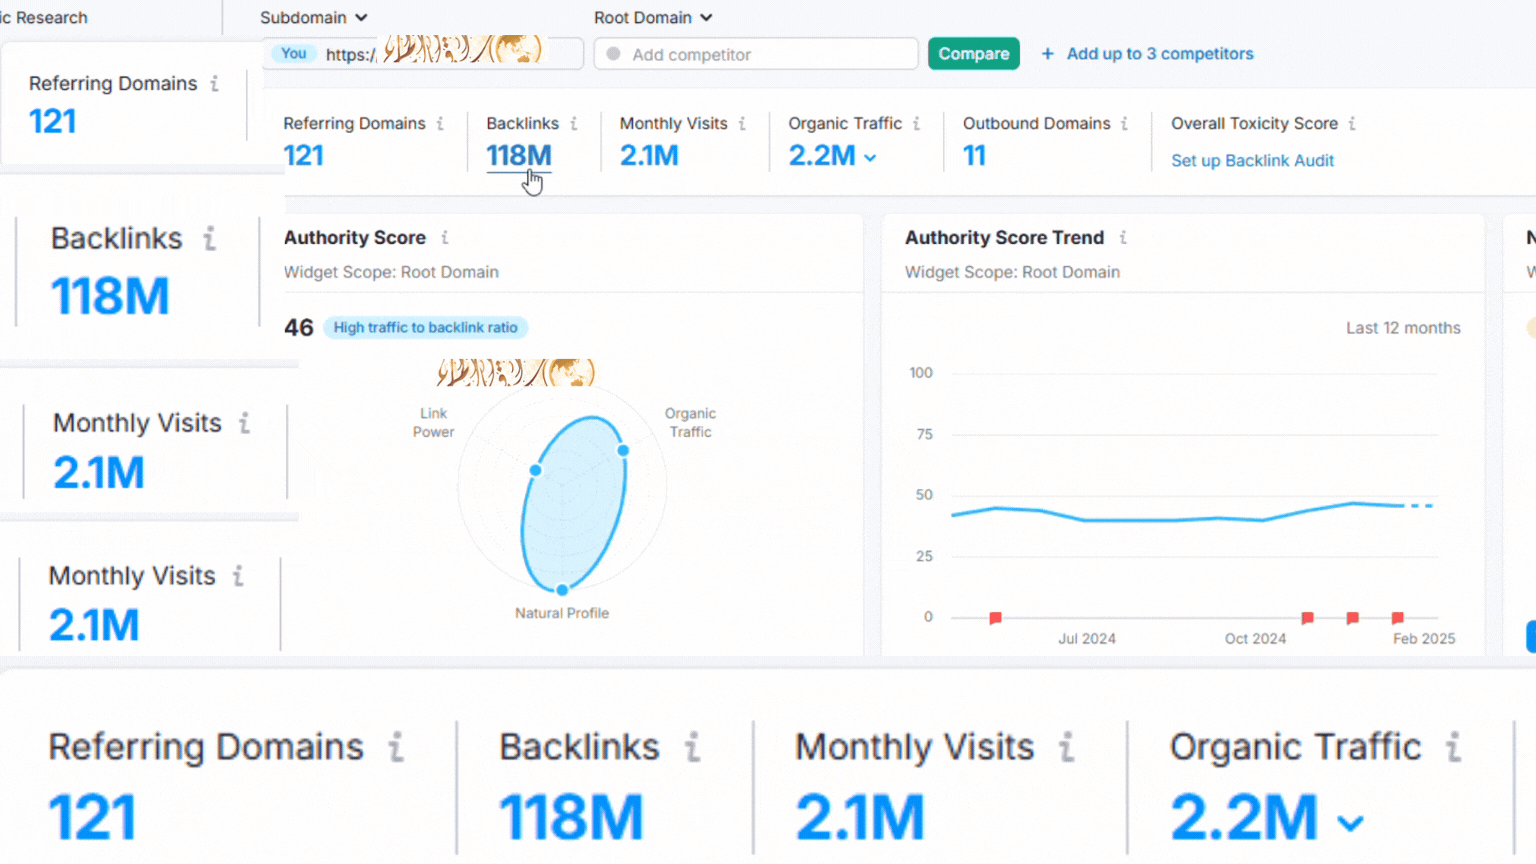Image resolution: width=1536 pixels, height=864 pixels.
Task: Click the Outbound Domains value 11
Action: coord(974,156)
